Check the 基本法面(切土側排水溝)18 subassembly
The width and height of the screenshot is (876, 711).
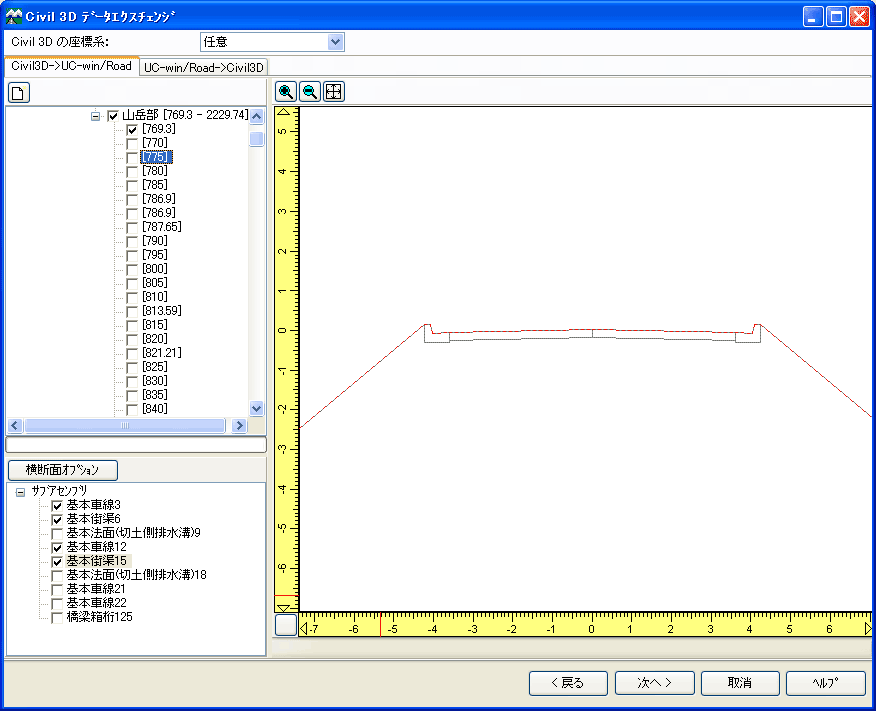(57, 575)
